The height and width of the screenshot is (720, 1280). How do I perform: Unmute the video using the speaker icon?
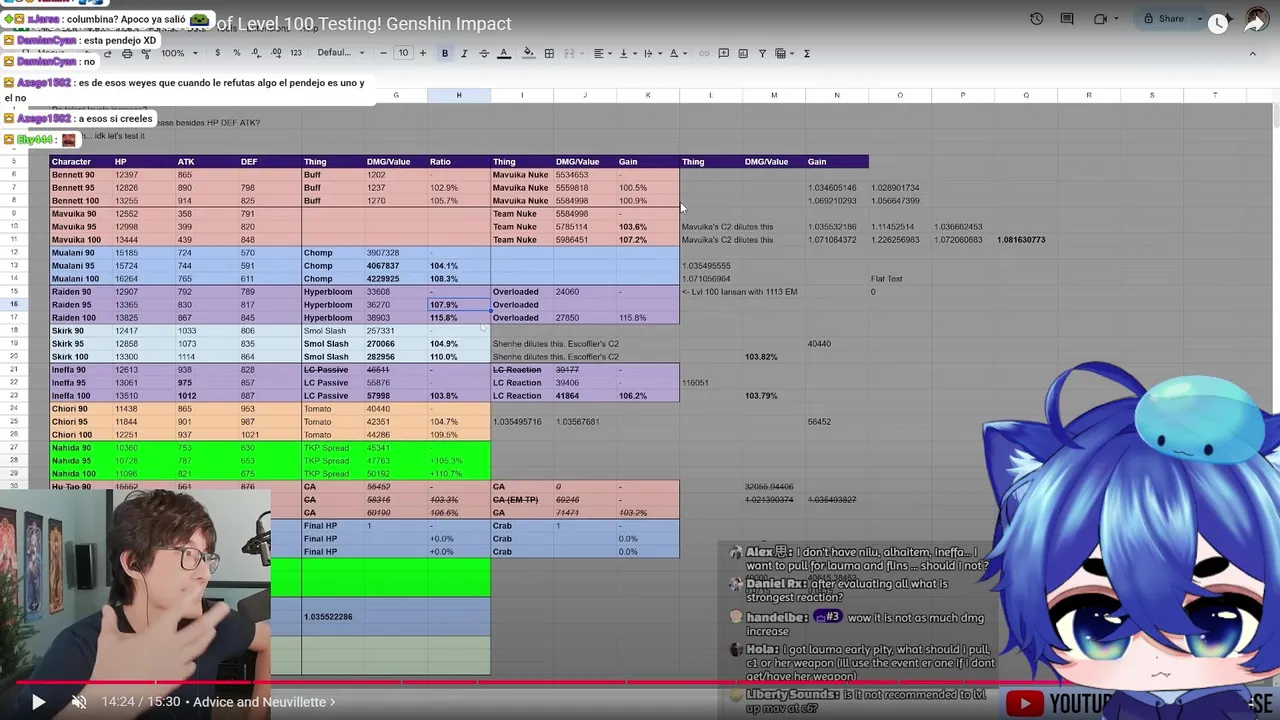coord(79,702)
